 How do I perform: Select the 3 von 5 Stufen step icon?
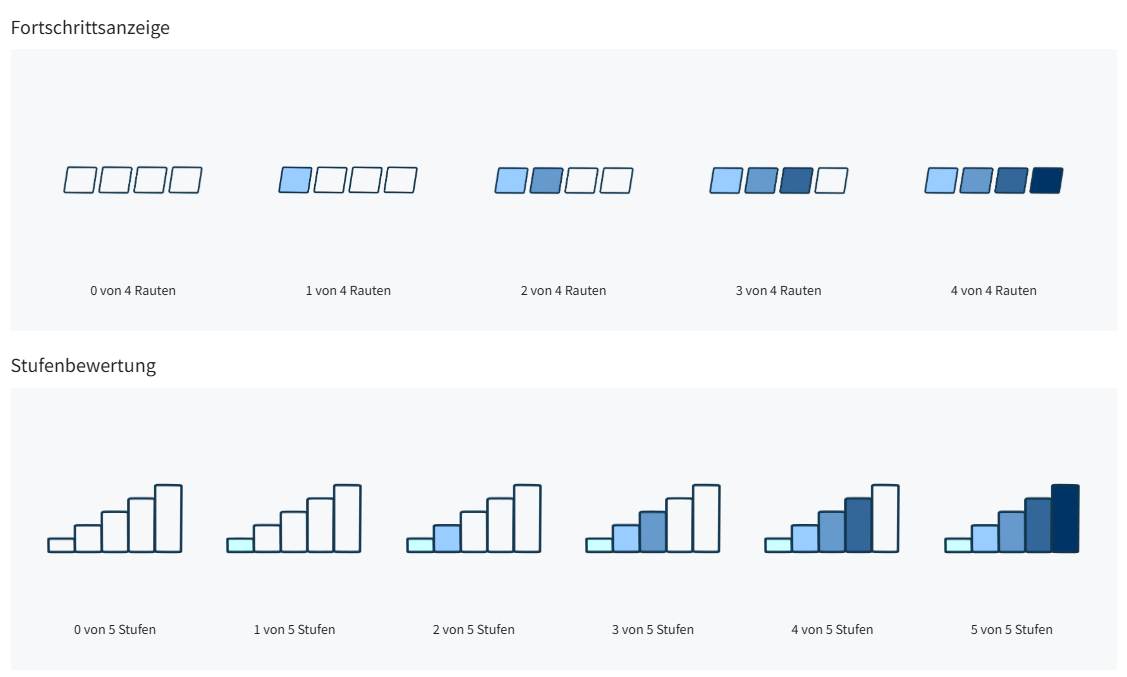coord(653,518)
